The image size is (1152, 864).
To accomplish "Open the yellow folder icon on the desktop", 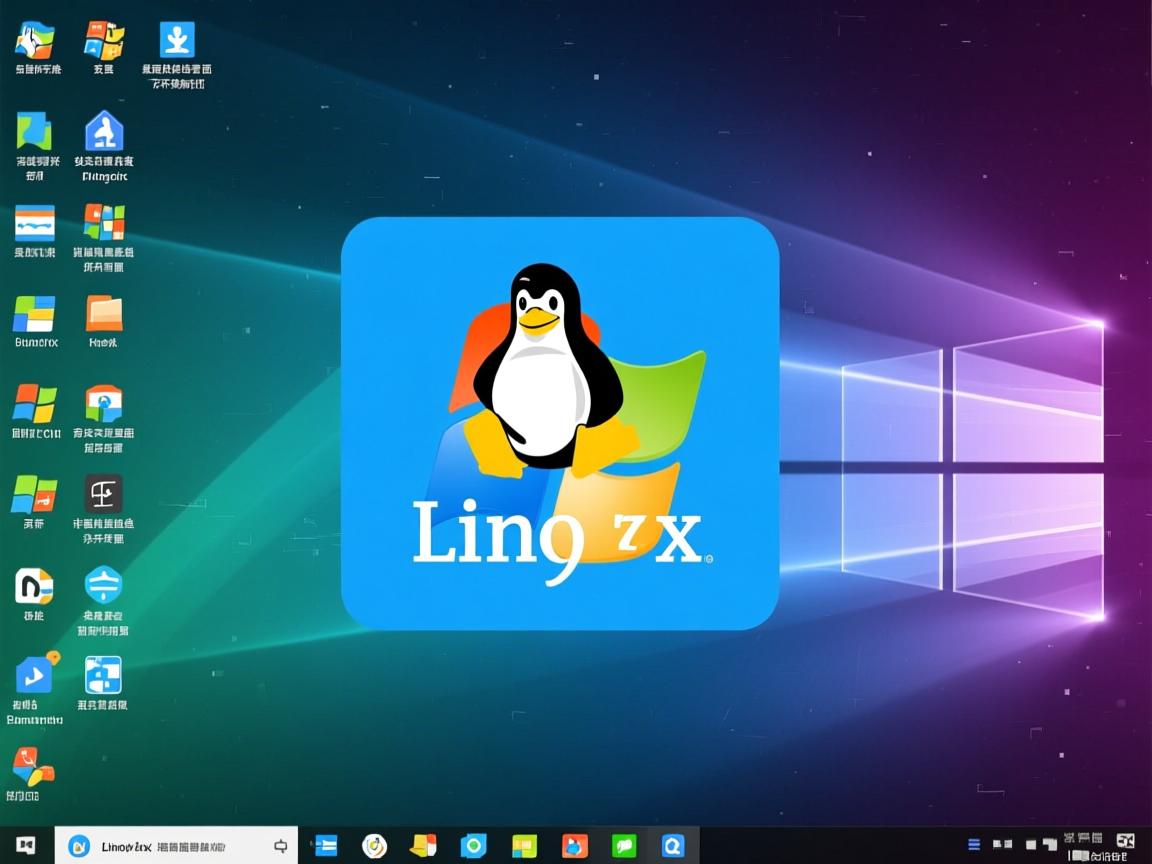I will pos(104,315).
